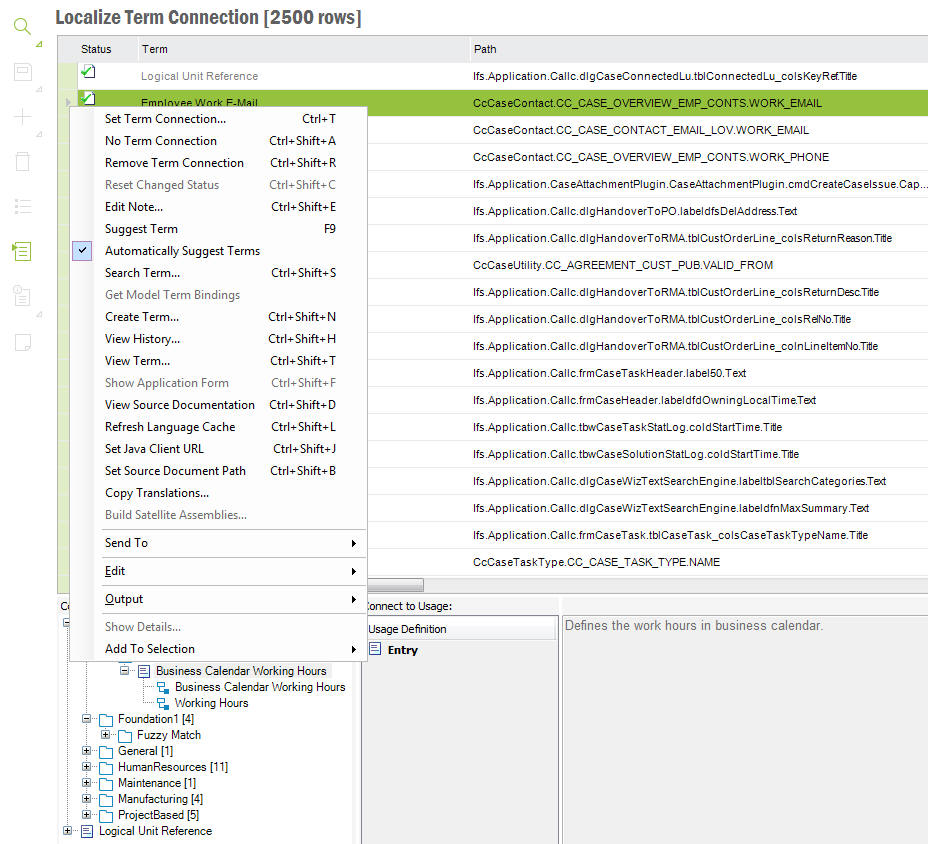Viewport: 928px width, 844px height.
Task: Click the status icon of Logical Unit Reference row
Action: (89, 73)
